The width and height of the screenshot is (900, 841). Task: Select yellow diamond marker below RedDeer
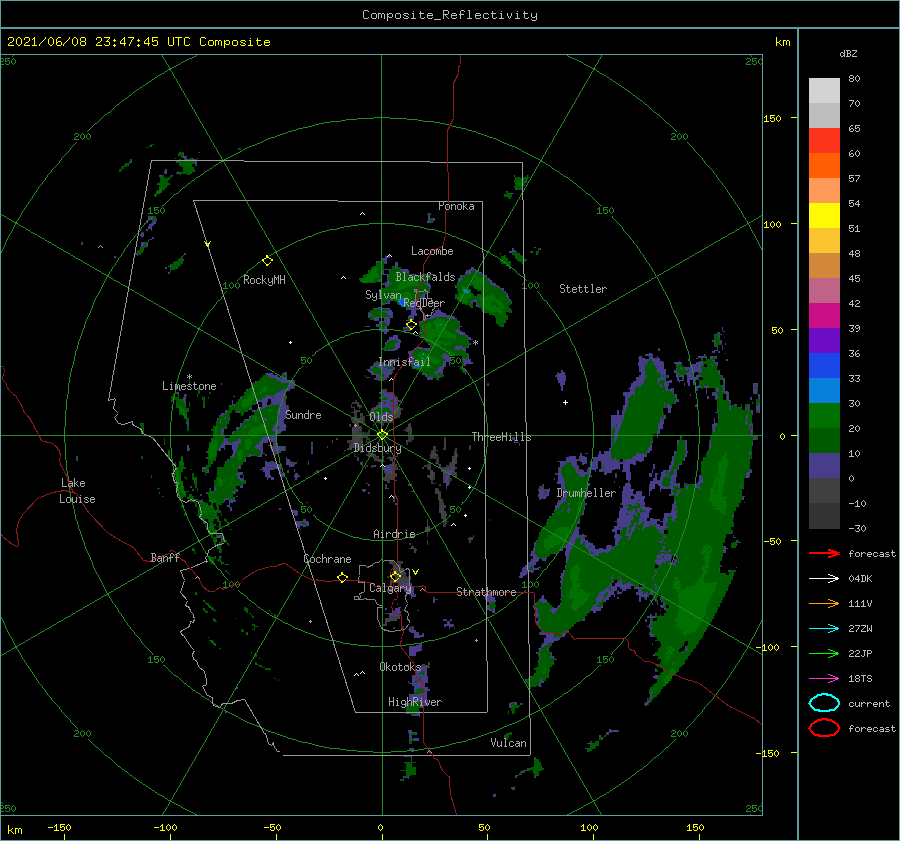(x=411, y=325)
